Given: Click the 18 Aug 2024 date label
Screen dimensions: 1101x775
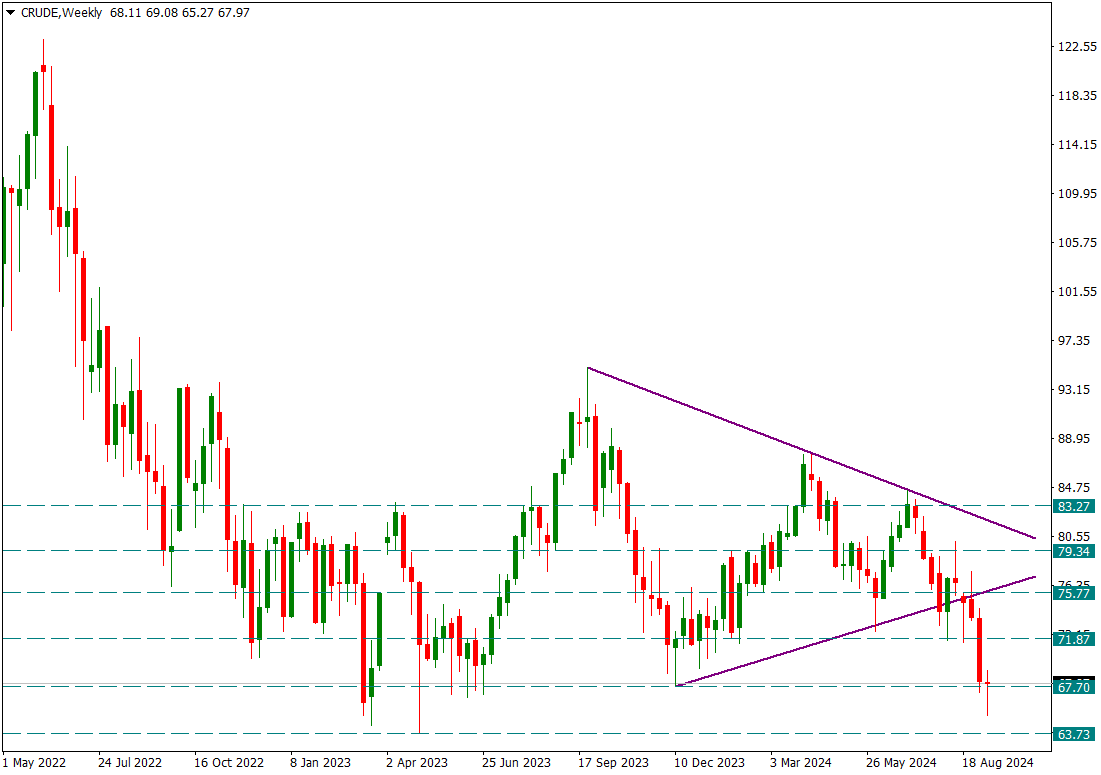Looking at the screenshot, I should [x=997, y=762].
